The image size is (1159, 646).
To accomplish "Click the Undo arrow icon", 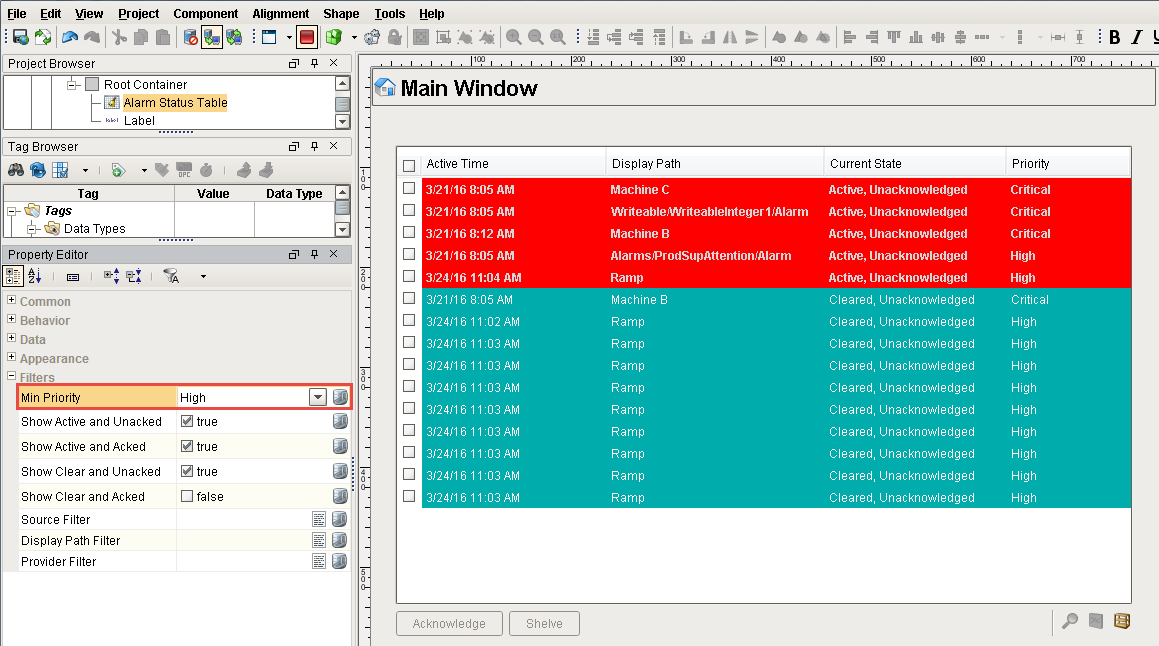I will pyautogui.click(x=69, y=37).
